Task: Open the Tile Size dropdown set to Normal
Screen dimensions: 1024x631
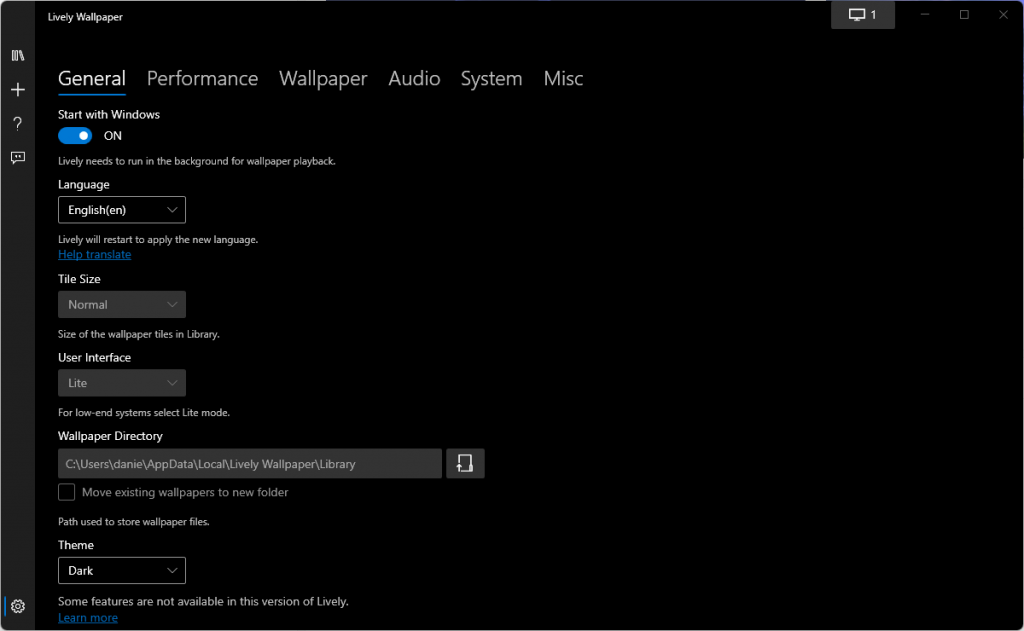Action: 122,304
